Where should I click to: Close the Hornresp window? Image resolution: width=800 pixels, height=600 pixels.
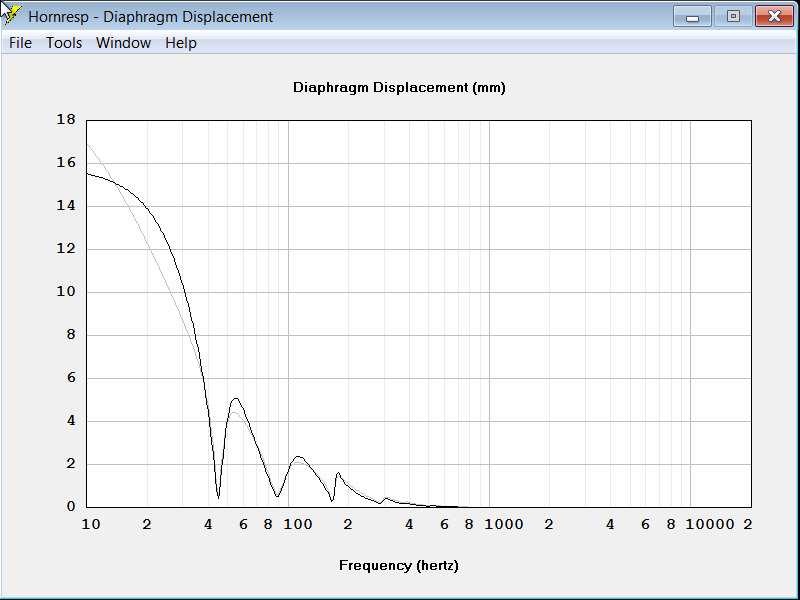(x=774, y=16)
